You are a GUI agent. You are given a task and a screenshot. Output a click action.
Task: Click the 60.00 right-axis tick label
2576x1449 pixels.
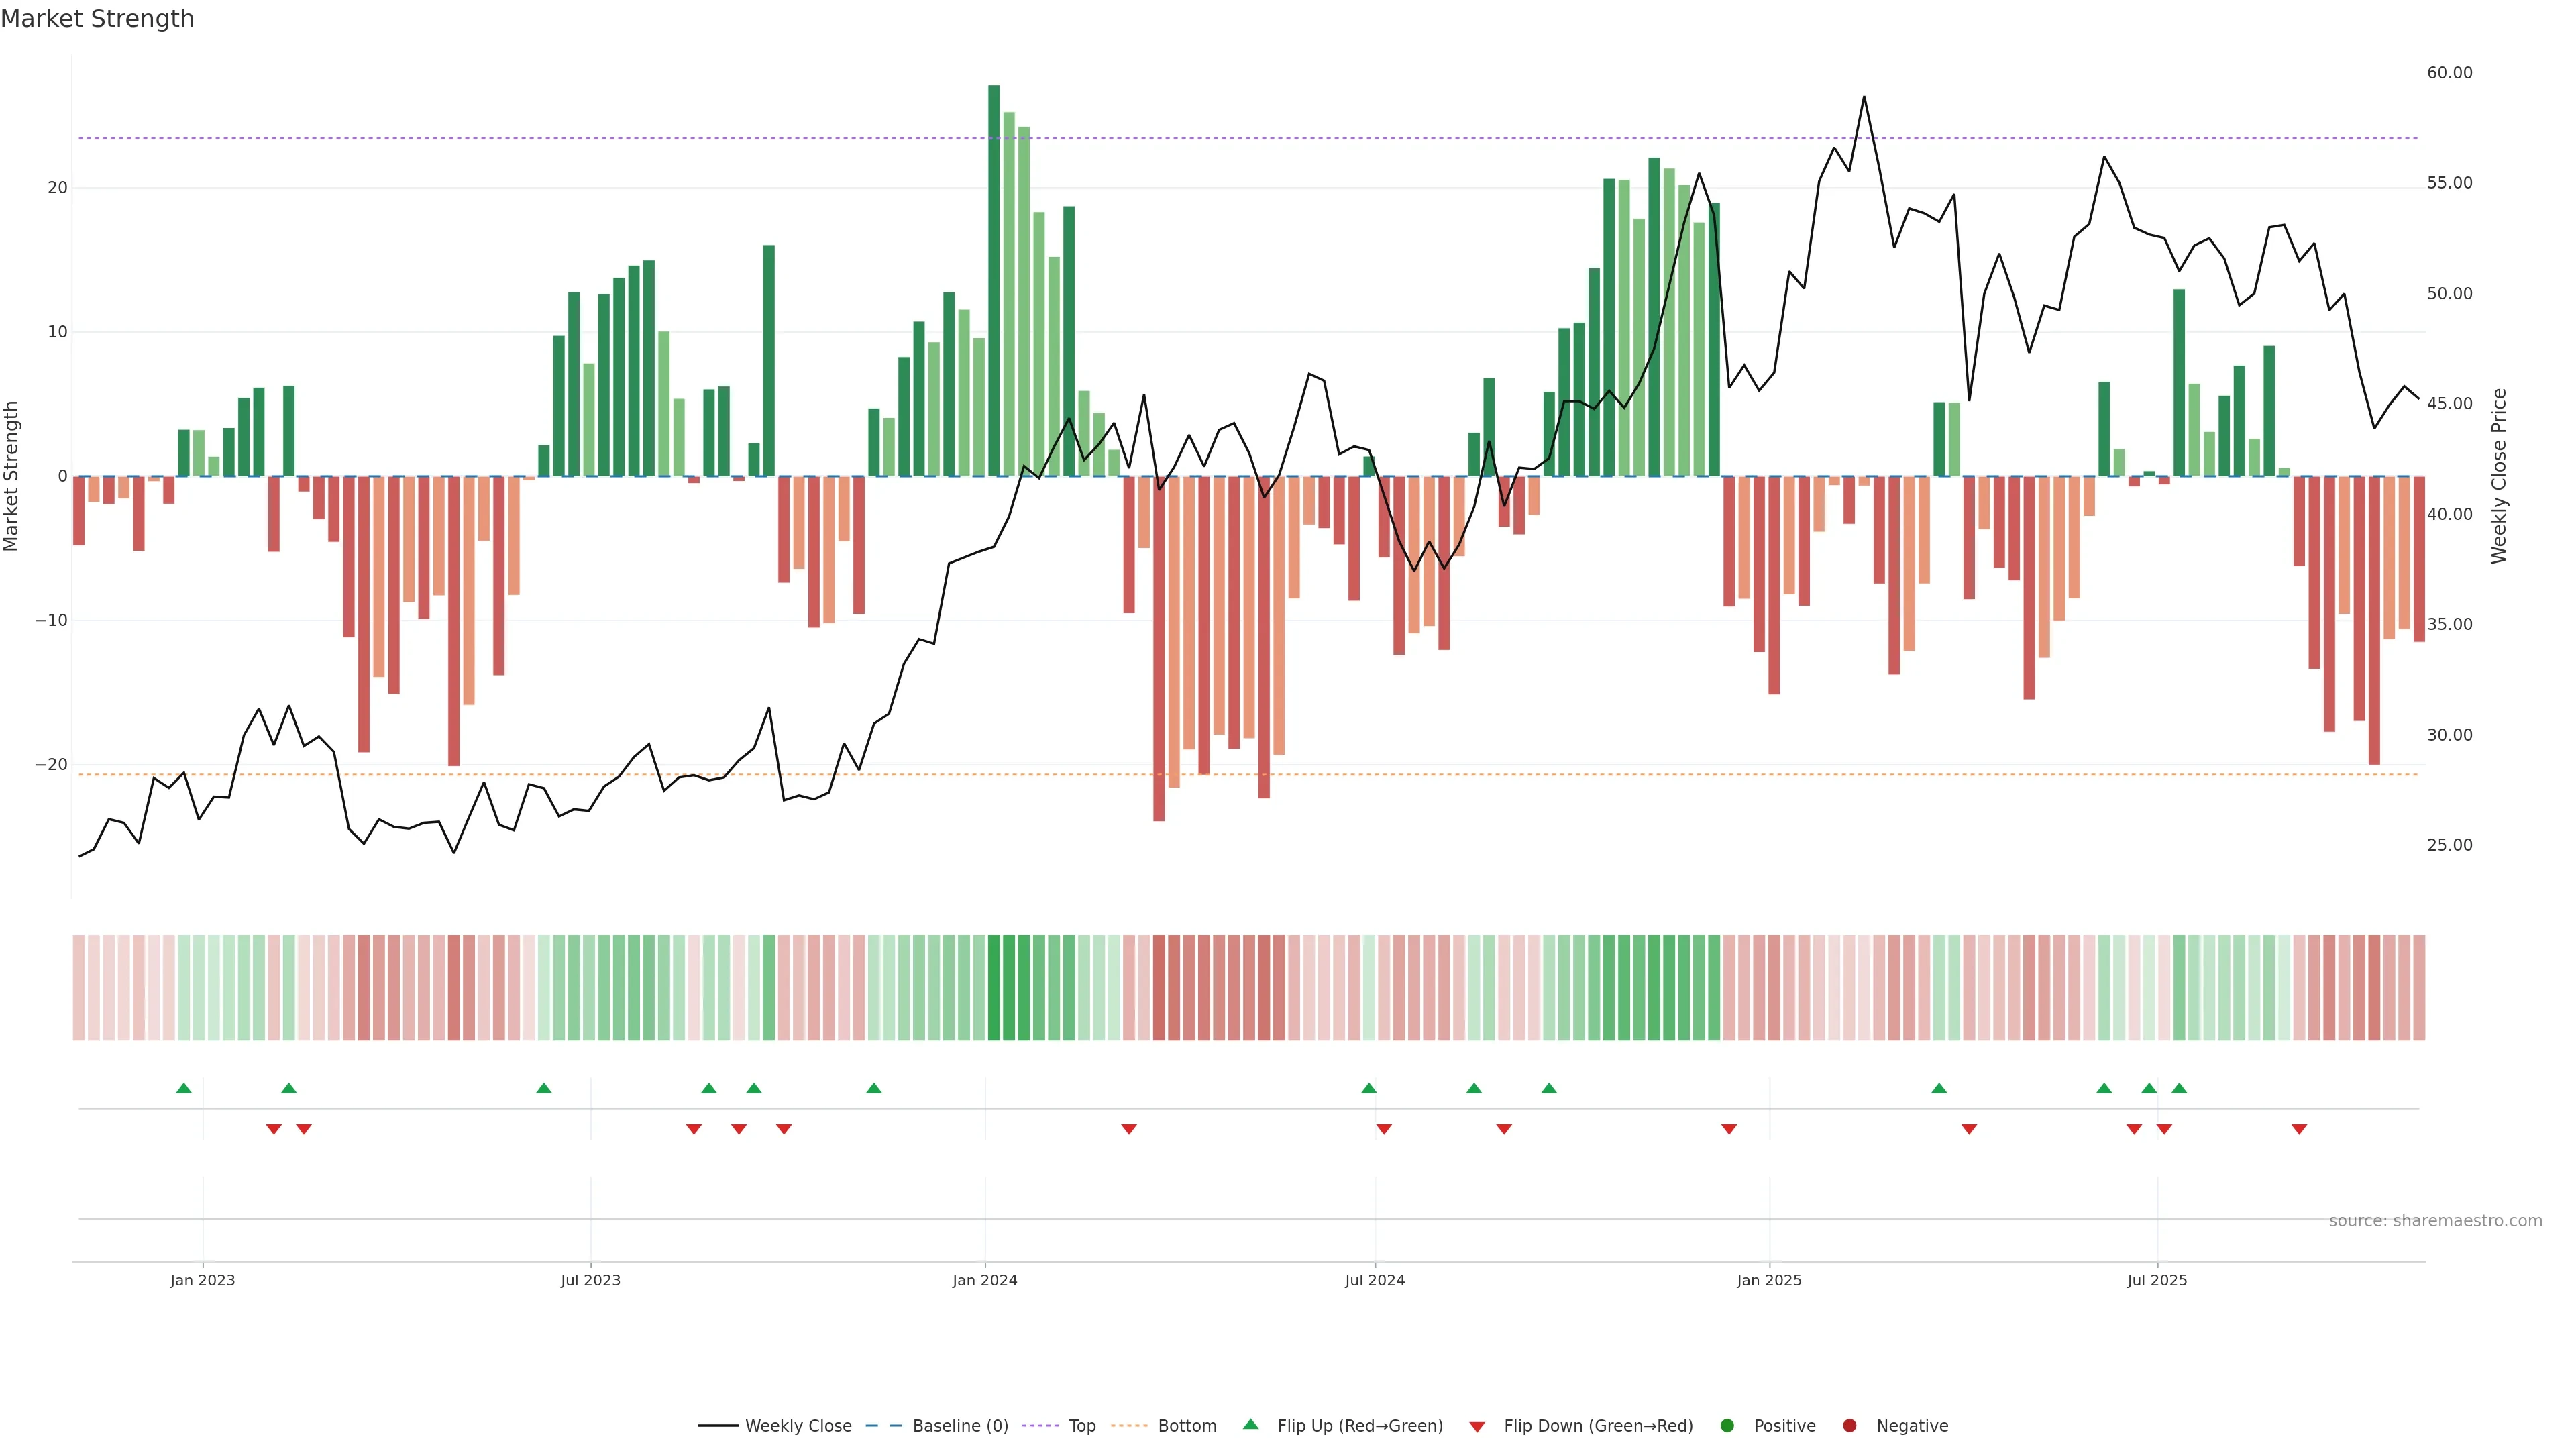[x=2448, y=73]
